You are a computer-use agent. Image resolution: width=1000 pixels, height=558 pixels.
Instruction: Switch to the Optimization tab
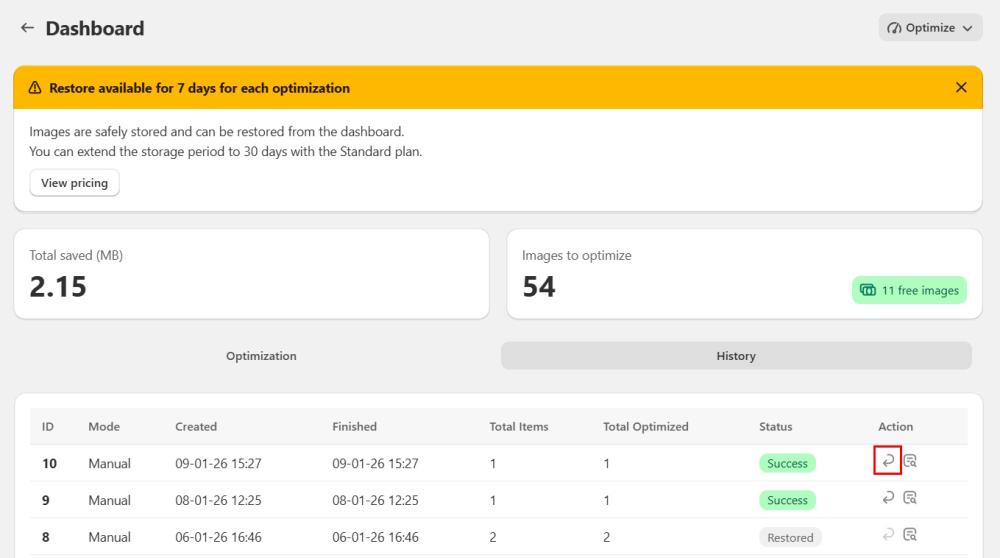point(261,356)
